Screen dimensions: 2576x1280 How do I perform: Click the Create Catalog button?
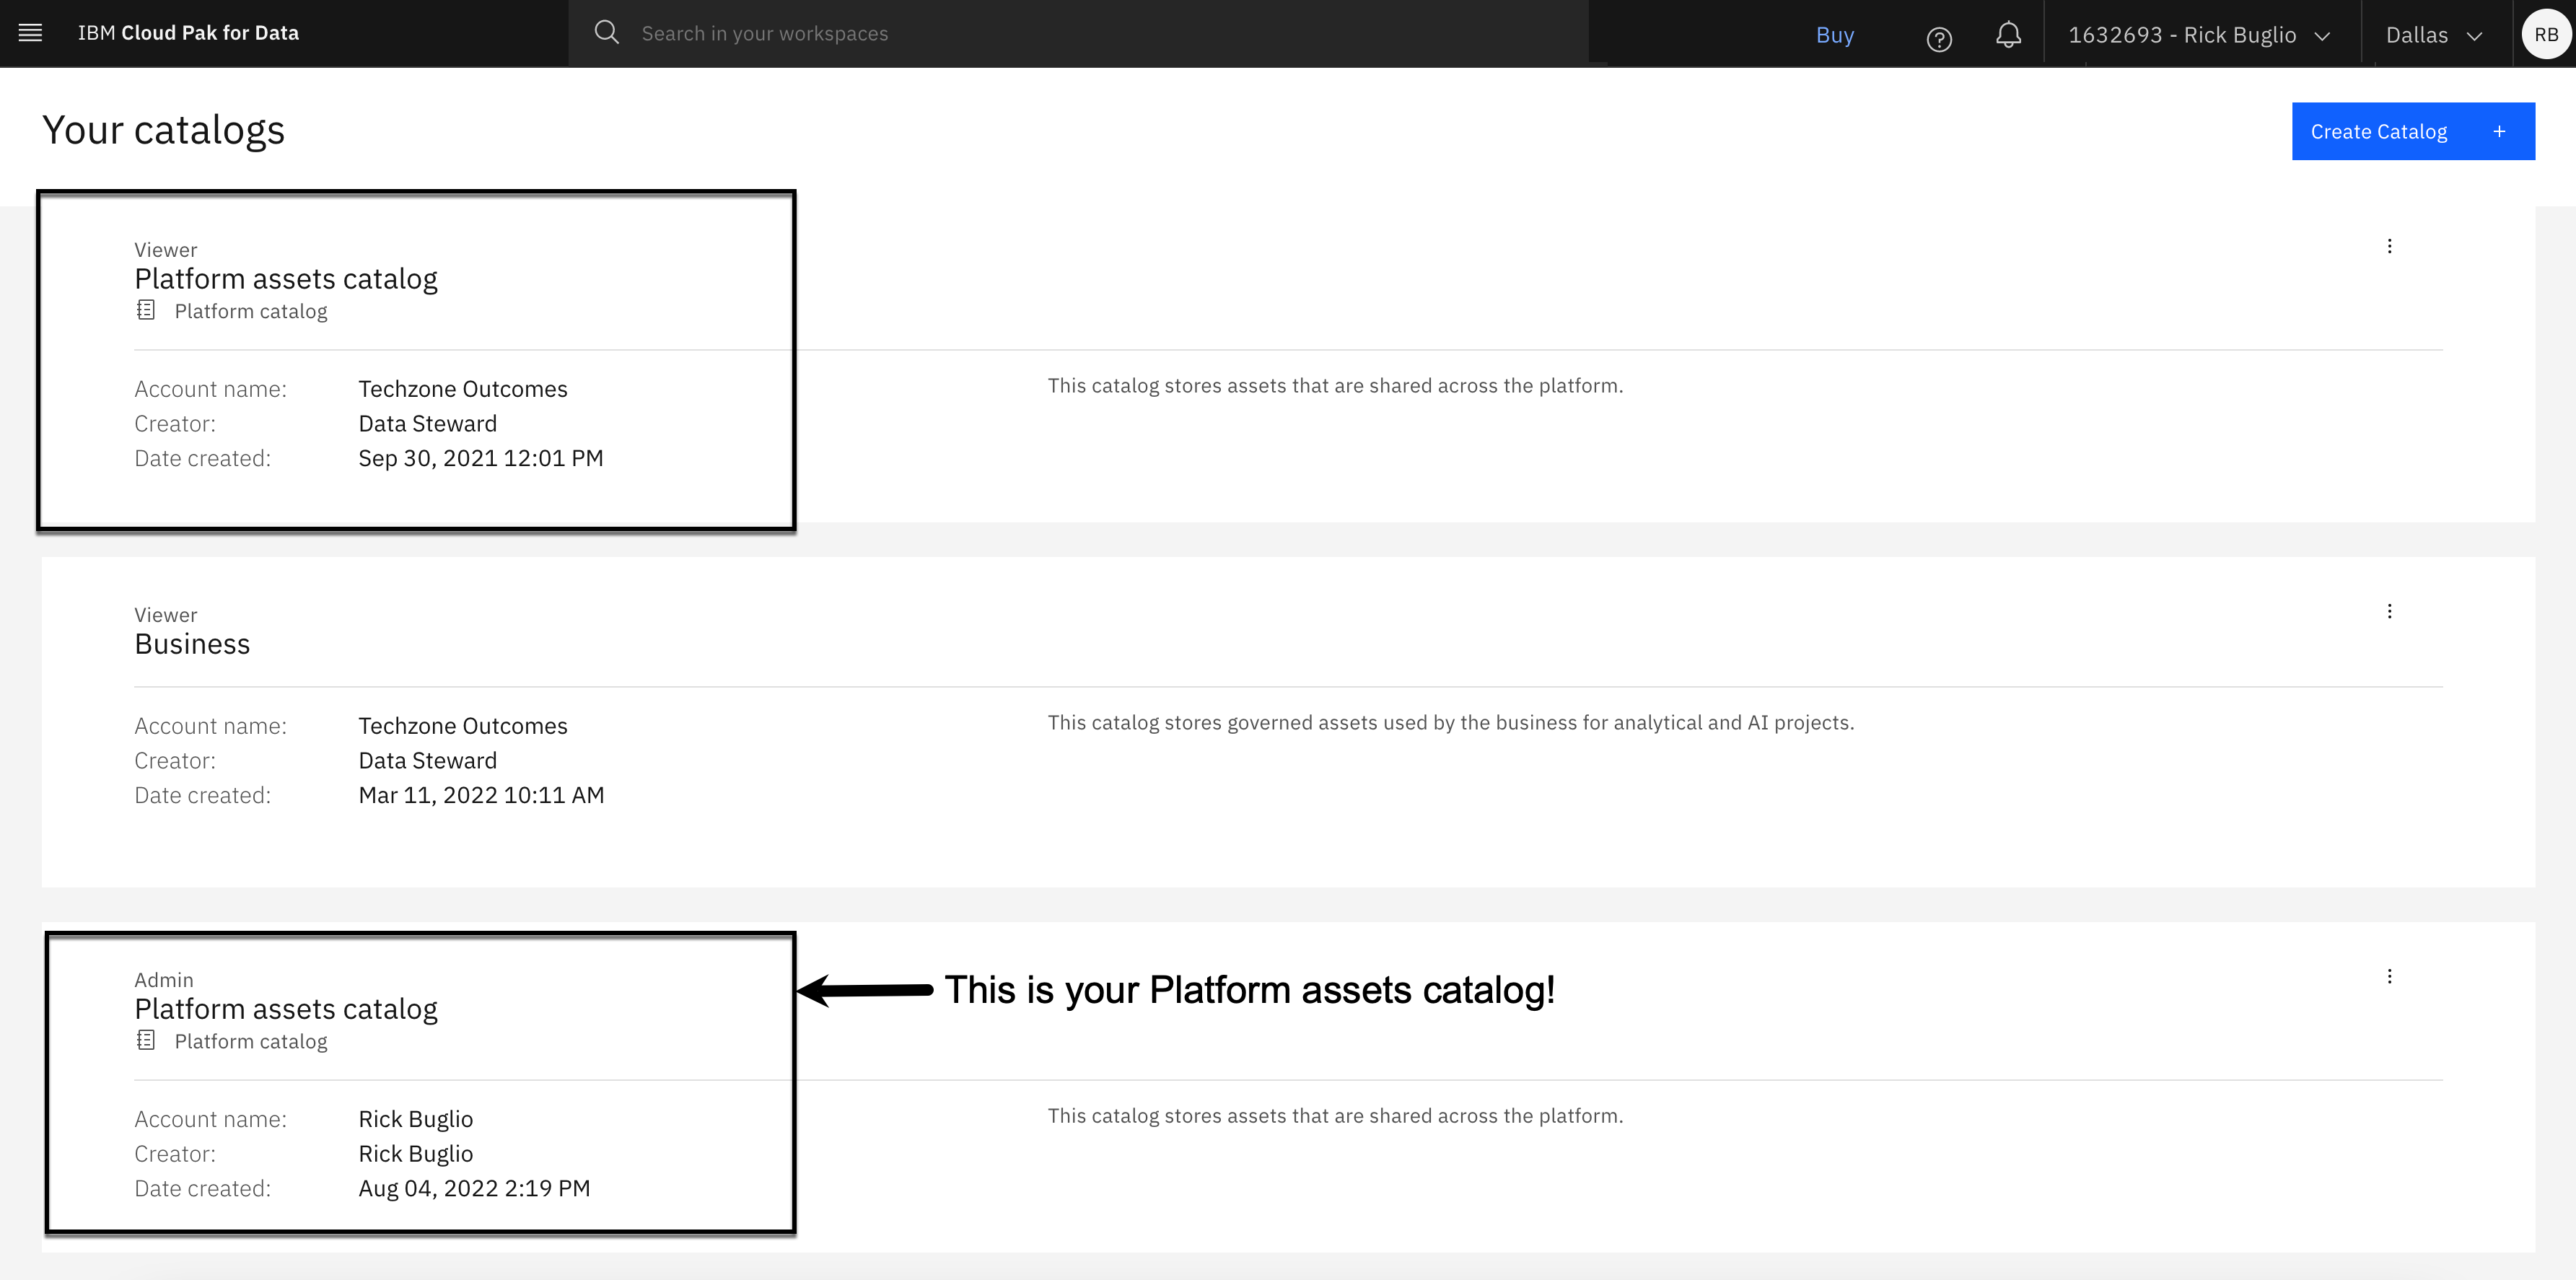coord(2378,131)
